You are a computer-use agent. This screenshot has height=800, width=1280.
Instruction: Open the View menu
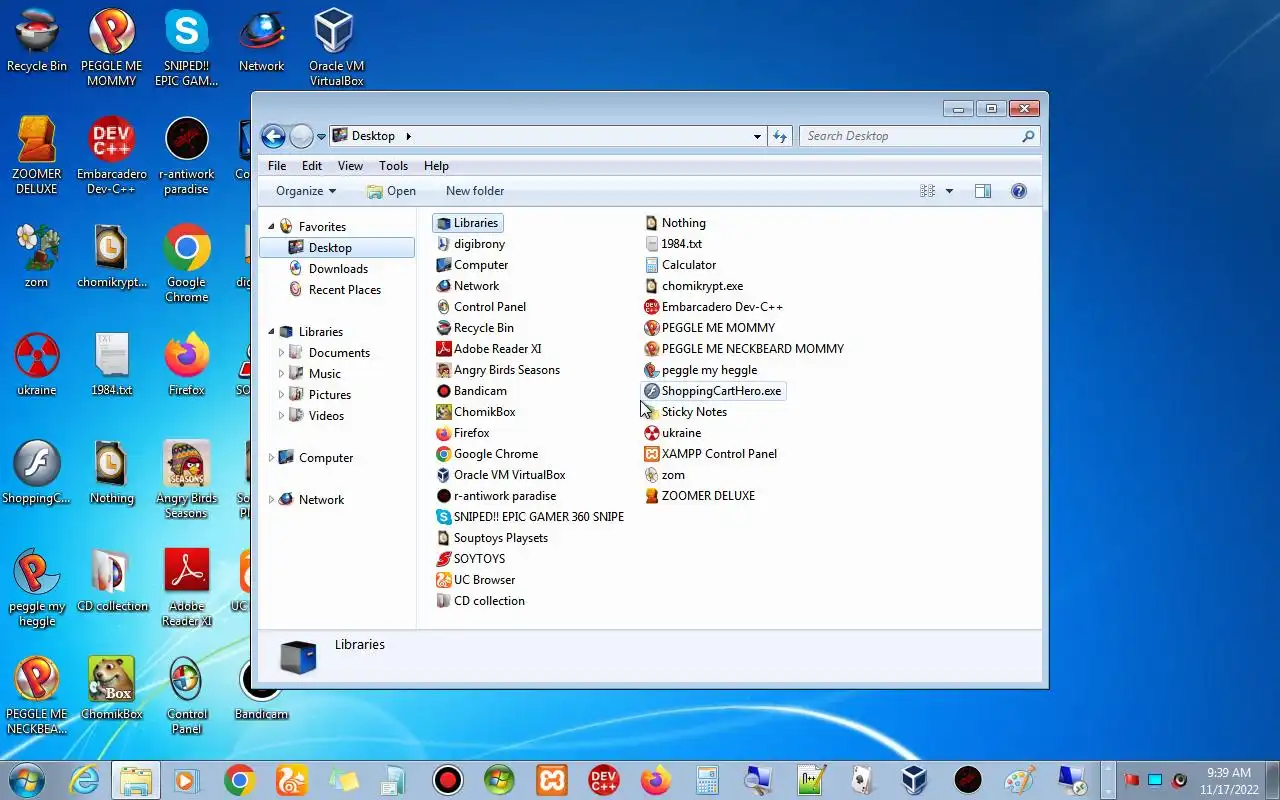pyautogui.click(x=350, y=166)
